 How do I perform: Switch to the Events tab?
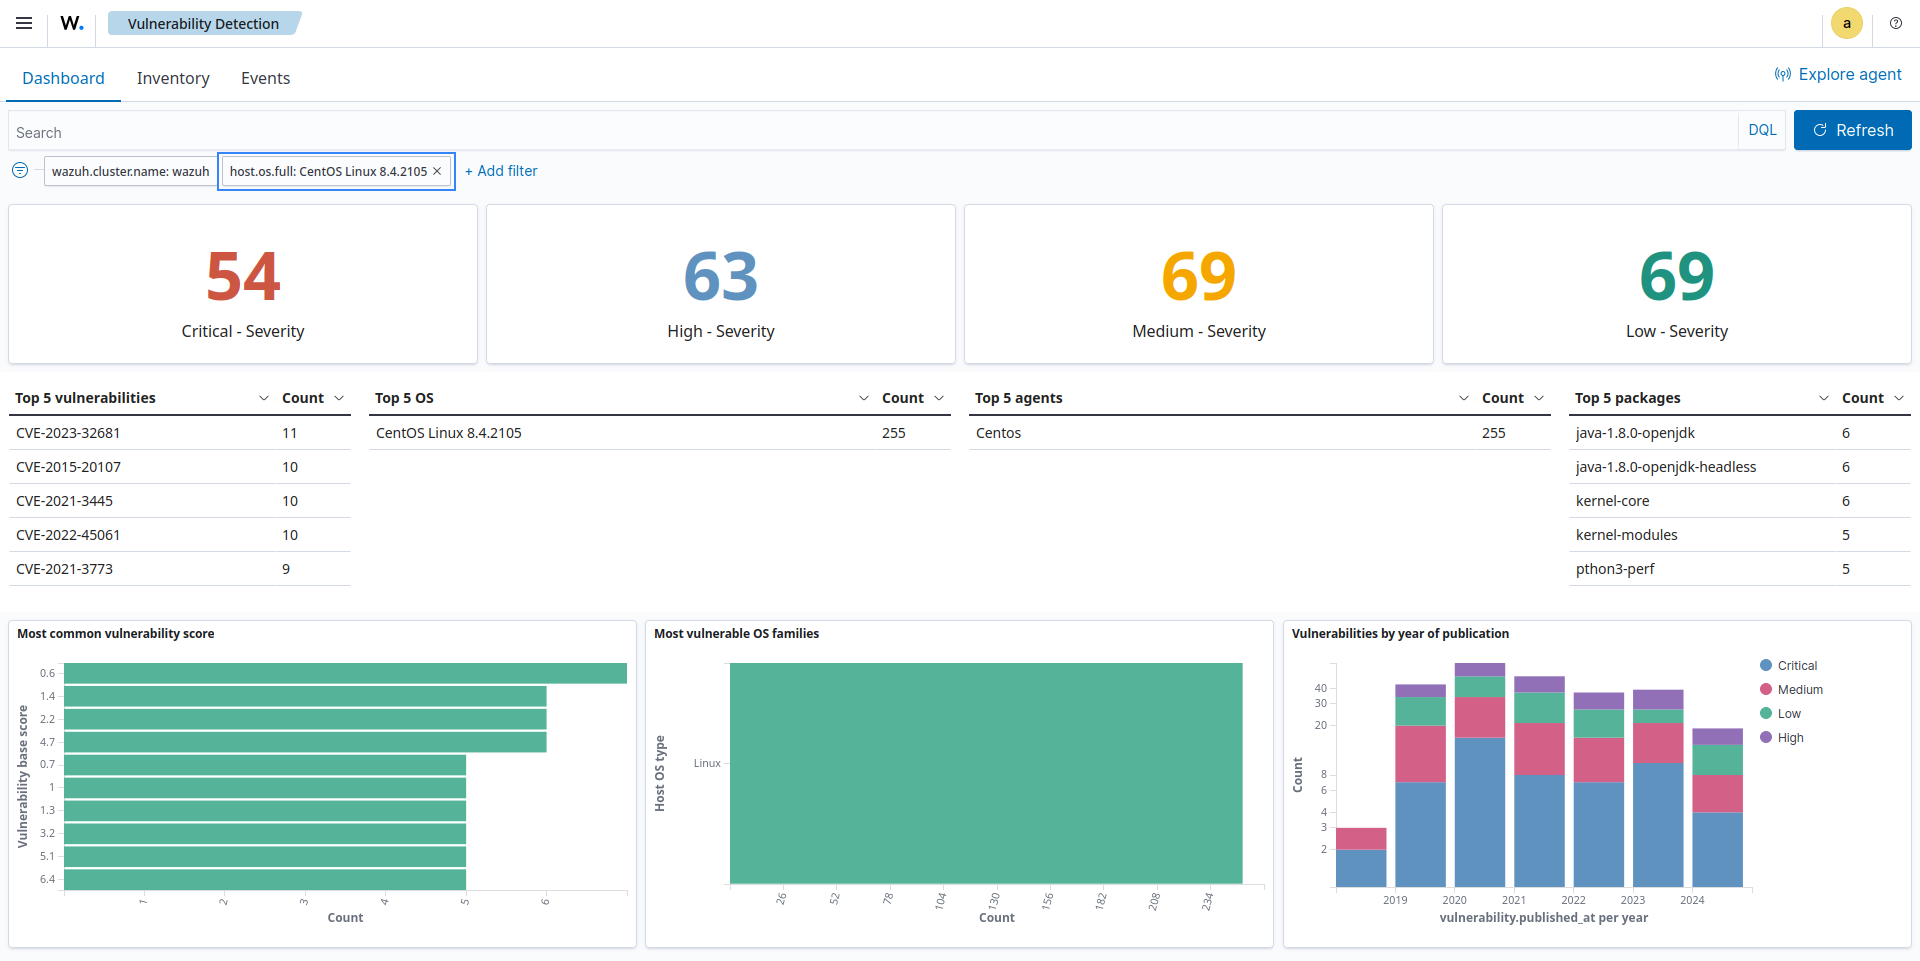click(x=265, y=78)
